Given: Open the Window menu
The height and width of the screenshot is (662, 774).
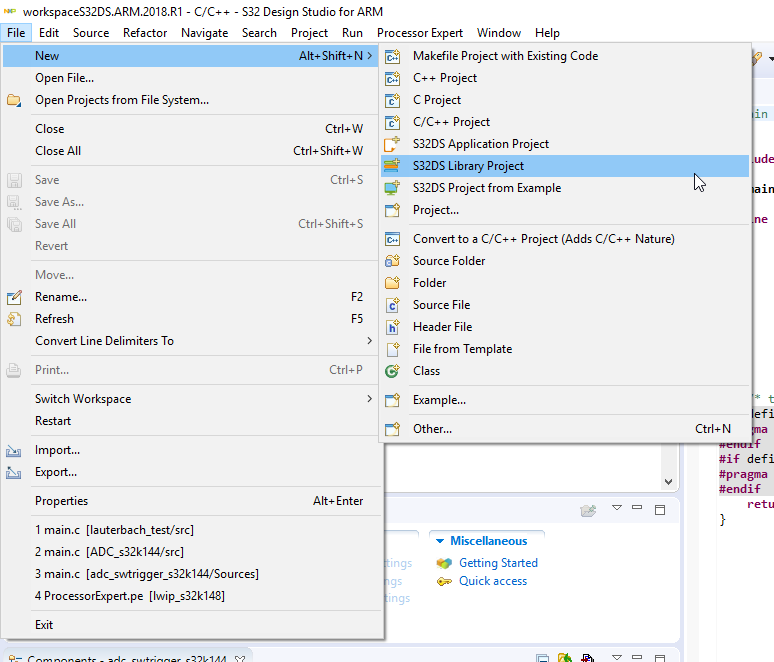Looking at the screenshot, I should (499, 33).
